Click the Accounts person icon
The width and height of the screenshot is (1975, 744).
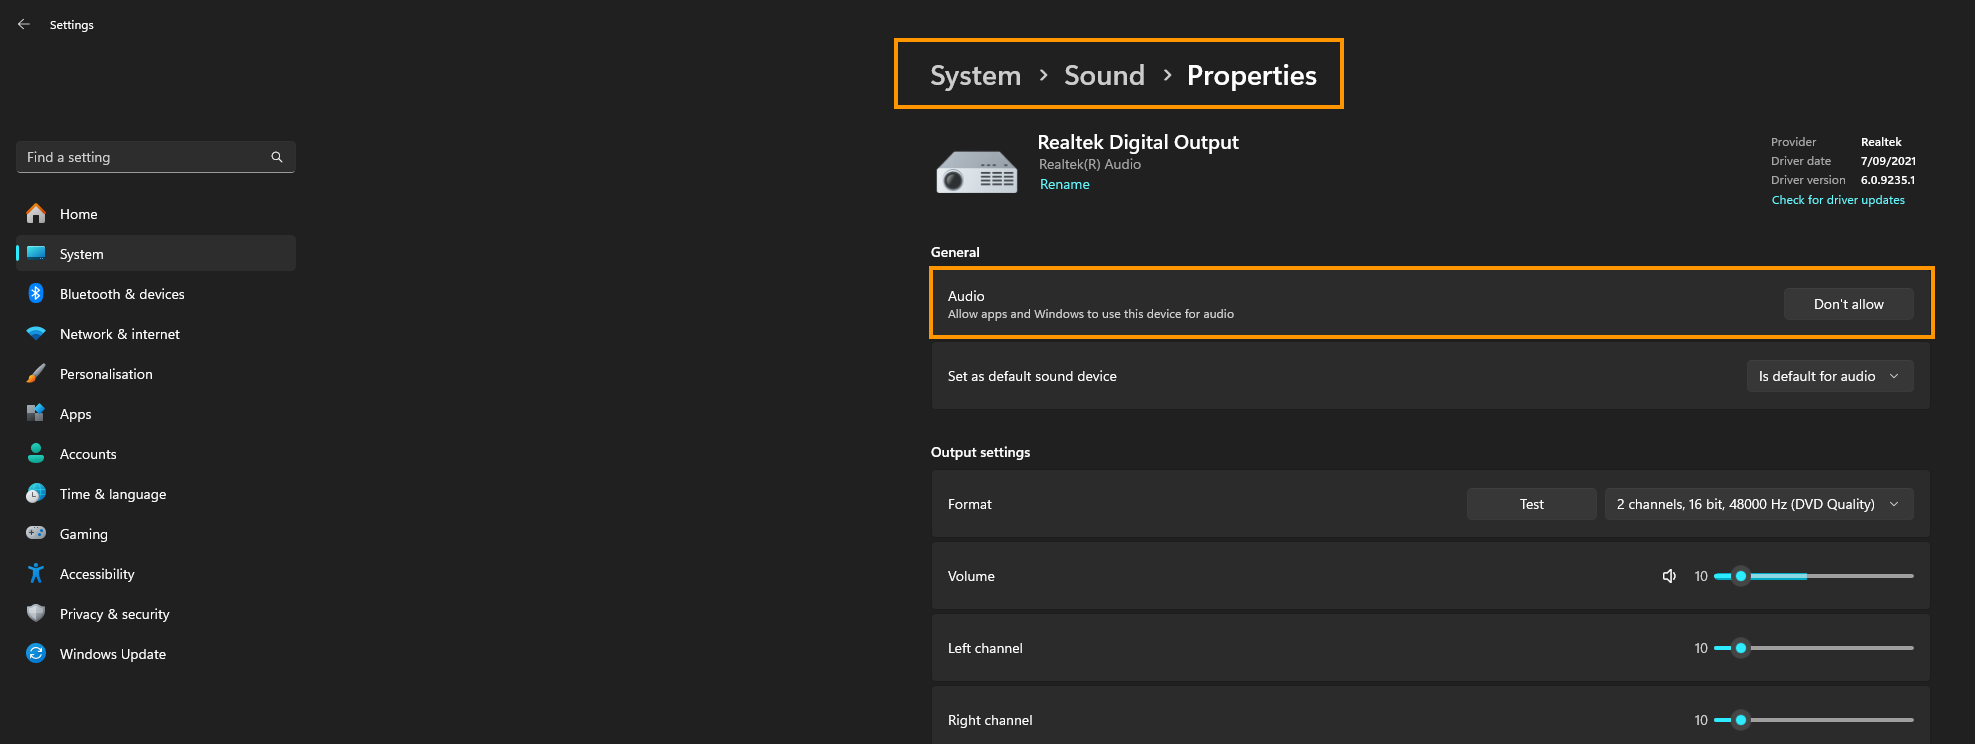[36, 453]
